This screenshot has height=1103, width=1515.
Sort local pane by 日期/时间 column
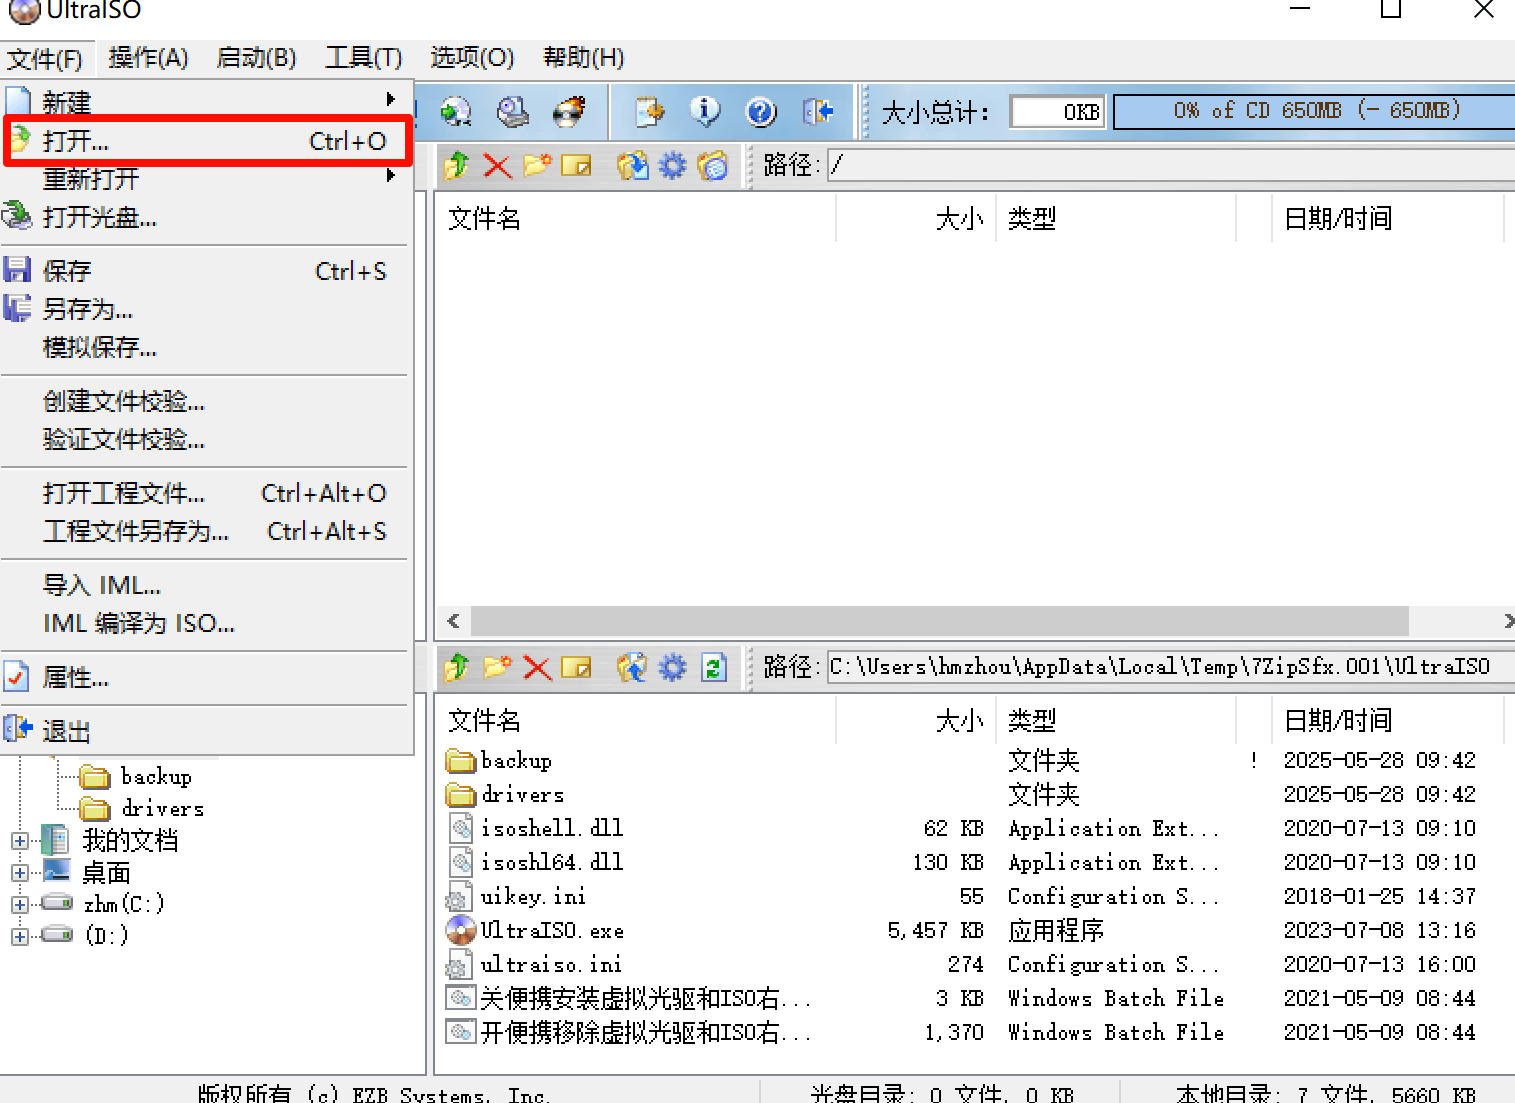[x=1388, y=720]
